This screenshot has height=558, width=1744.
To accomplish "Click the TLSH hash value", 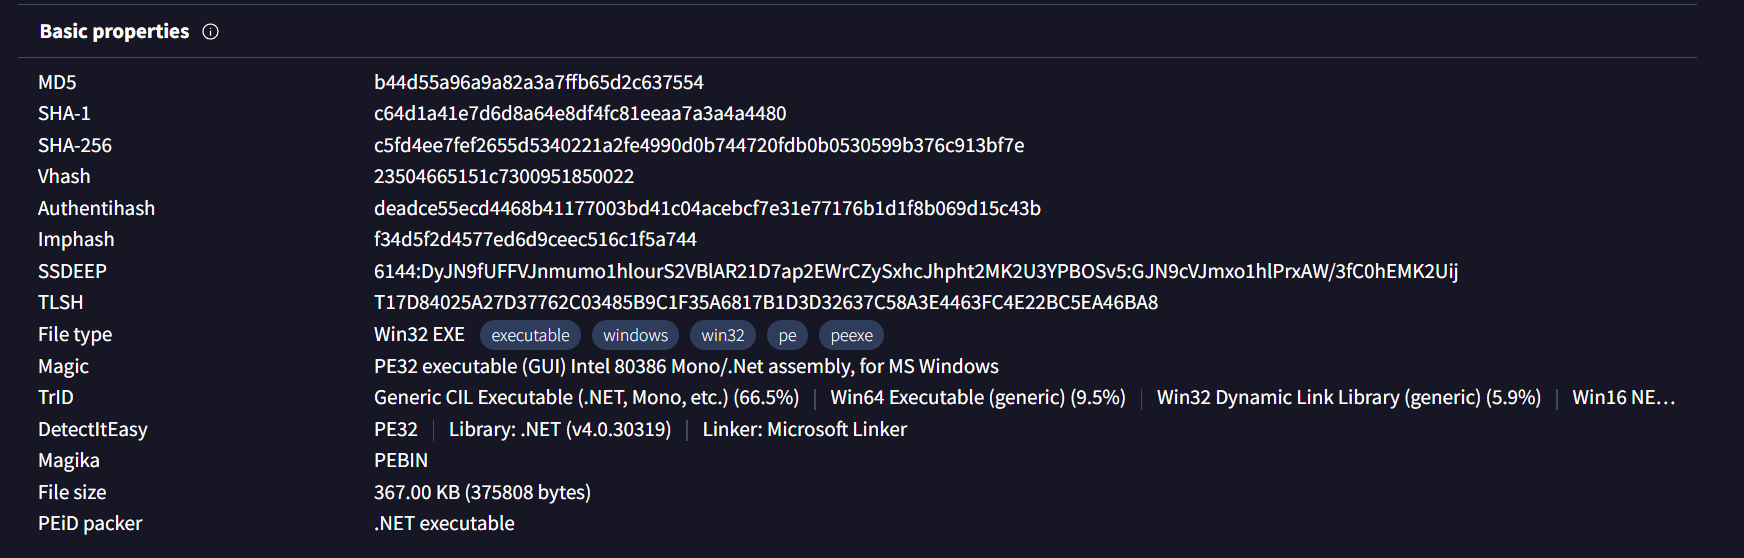I will click(766, 303).
